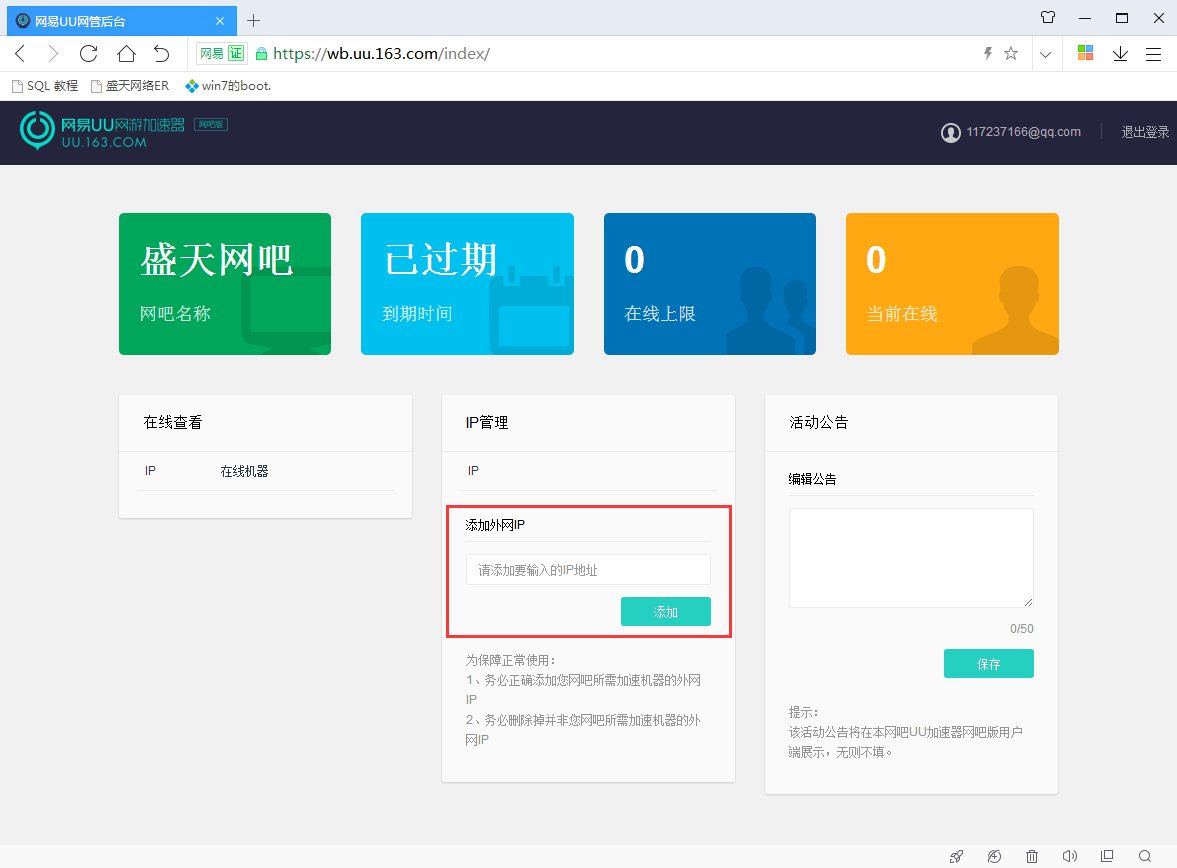
Task: Expand the address bar dropdown arrow
Action: (1045, 54)
